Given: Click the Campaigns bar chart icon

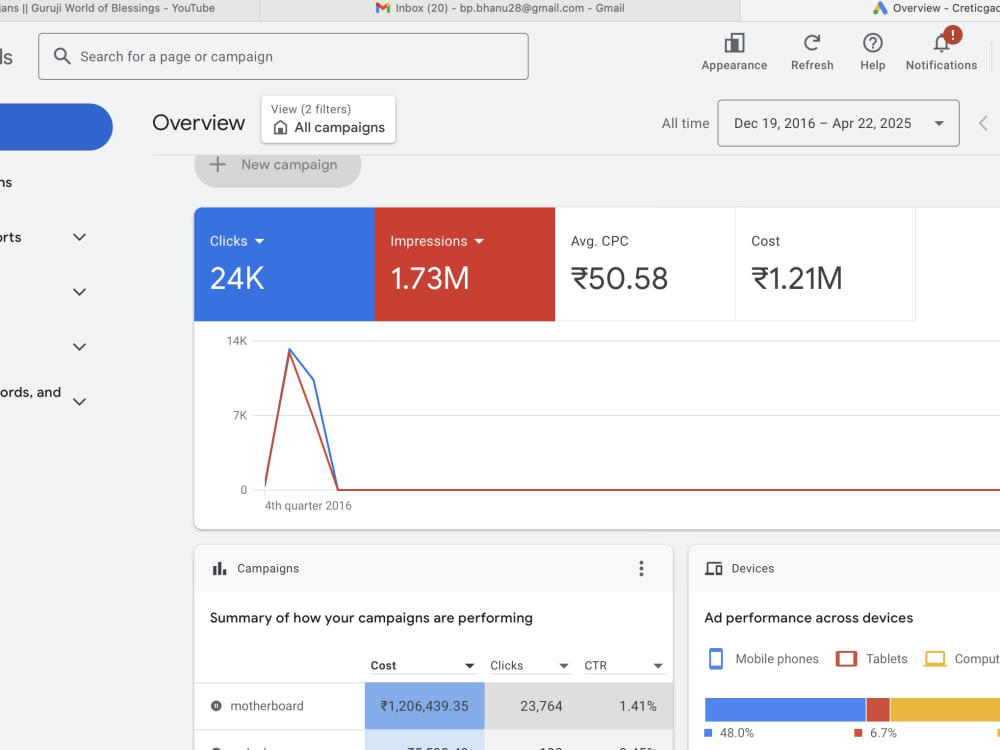Looking at the screenshot, I should (219, 568).
